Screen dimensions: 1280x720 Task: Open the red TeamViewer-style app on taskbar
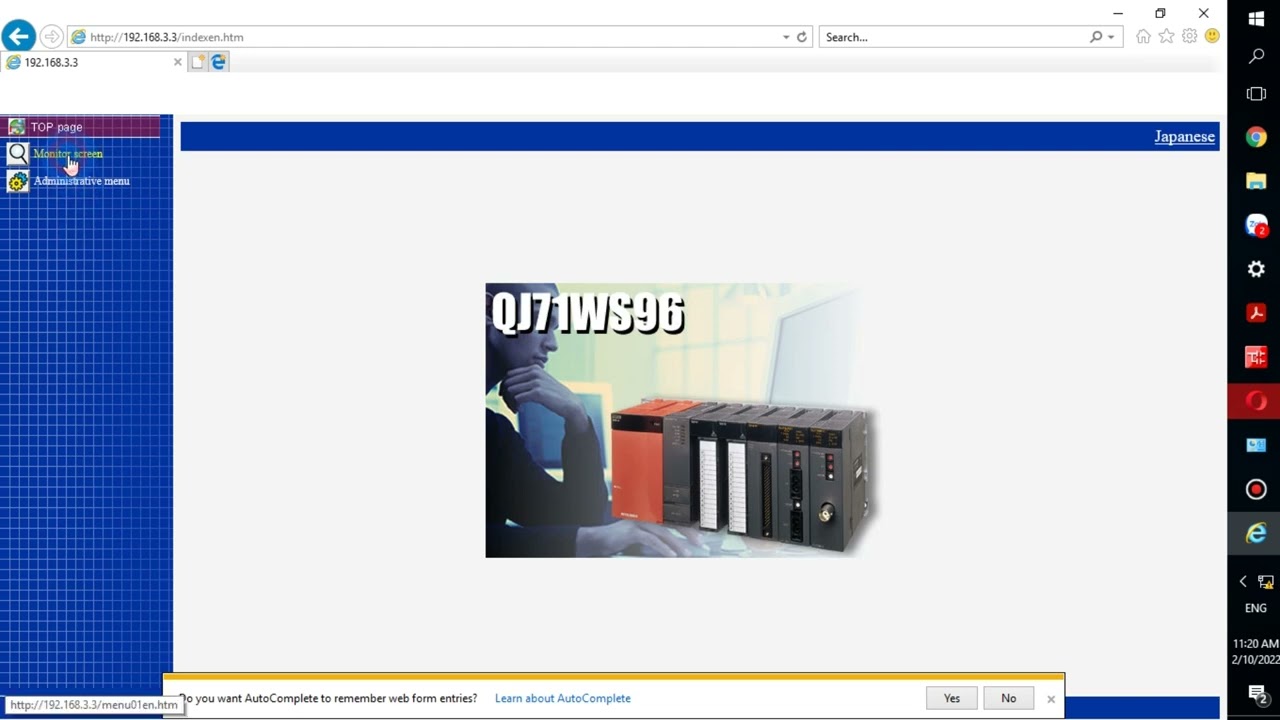pos(1256,357)
